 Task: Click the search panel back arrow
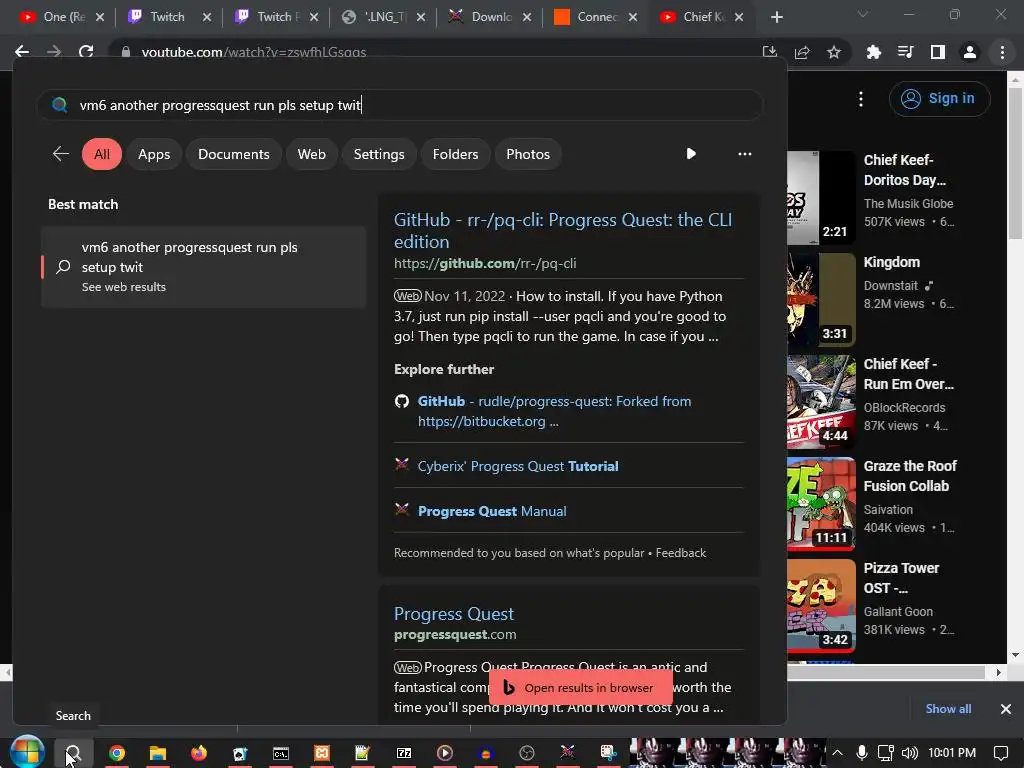61,154
